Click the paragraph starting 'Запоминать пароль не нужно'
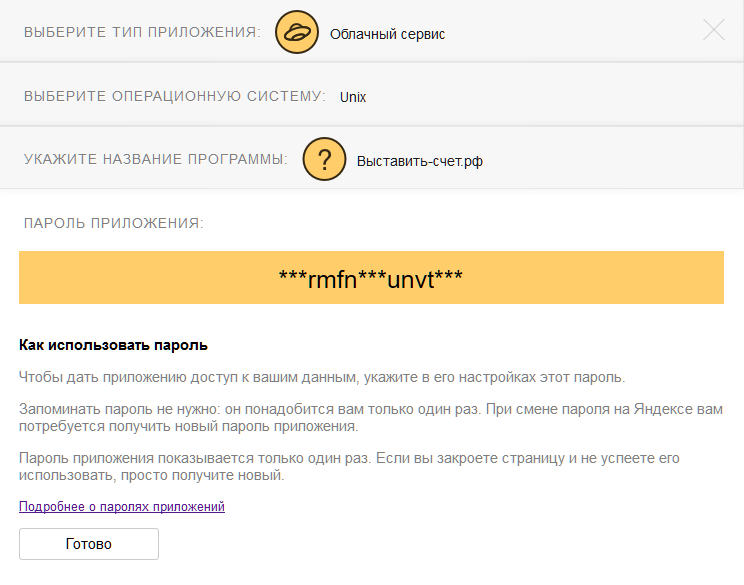This screenshot has width=744, height=585. click(370, 419)
